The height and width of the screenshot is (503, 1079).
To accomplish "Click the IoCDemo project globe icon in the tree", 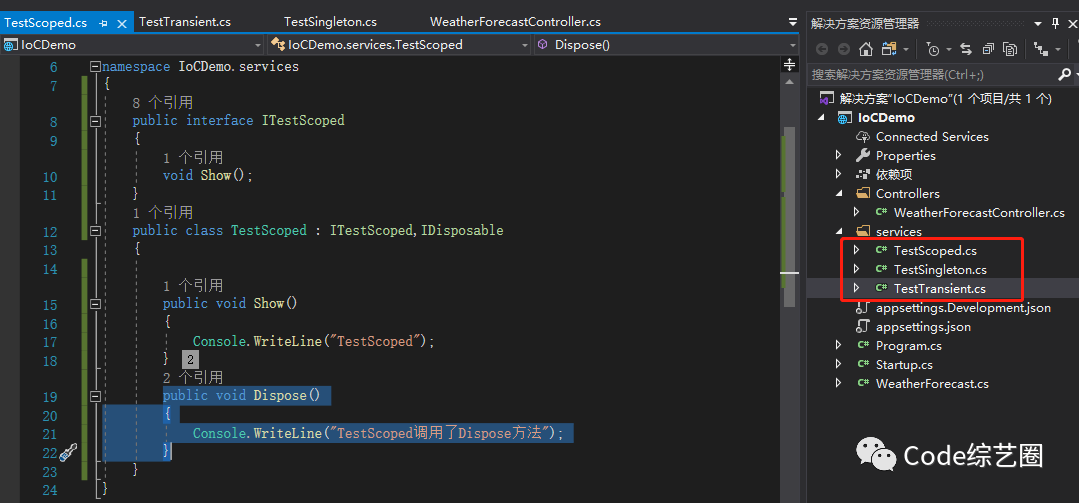I will tap(844, 118).
